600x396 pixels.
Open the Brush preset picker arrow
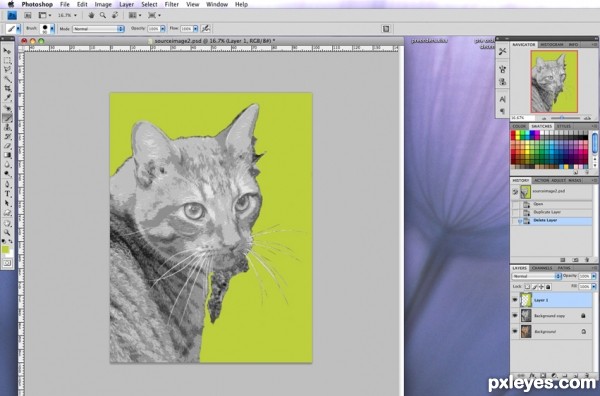coord(52,29)
